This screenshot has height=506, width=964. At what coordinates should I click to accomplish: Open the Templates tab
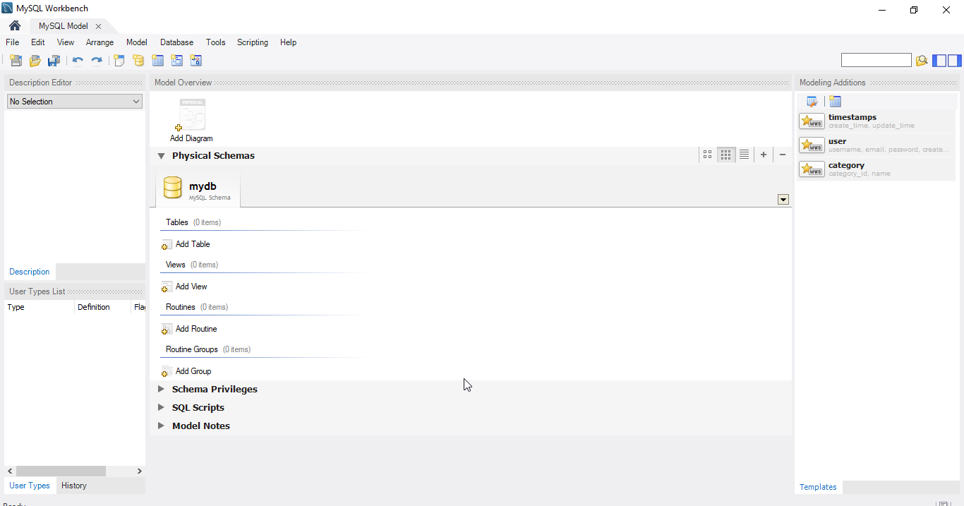click(x=818, y=487)
